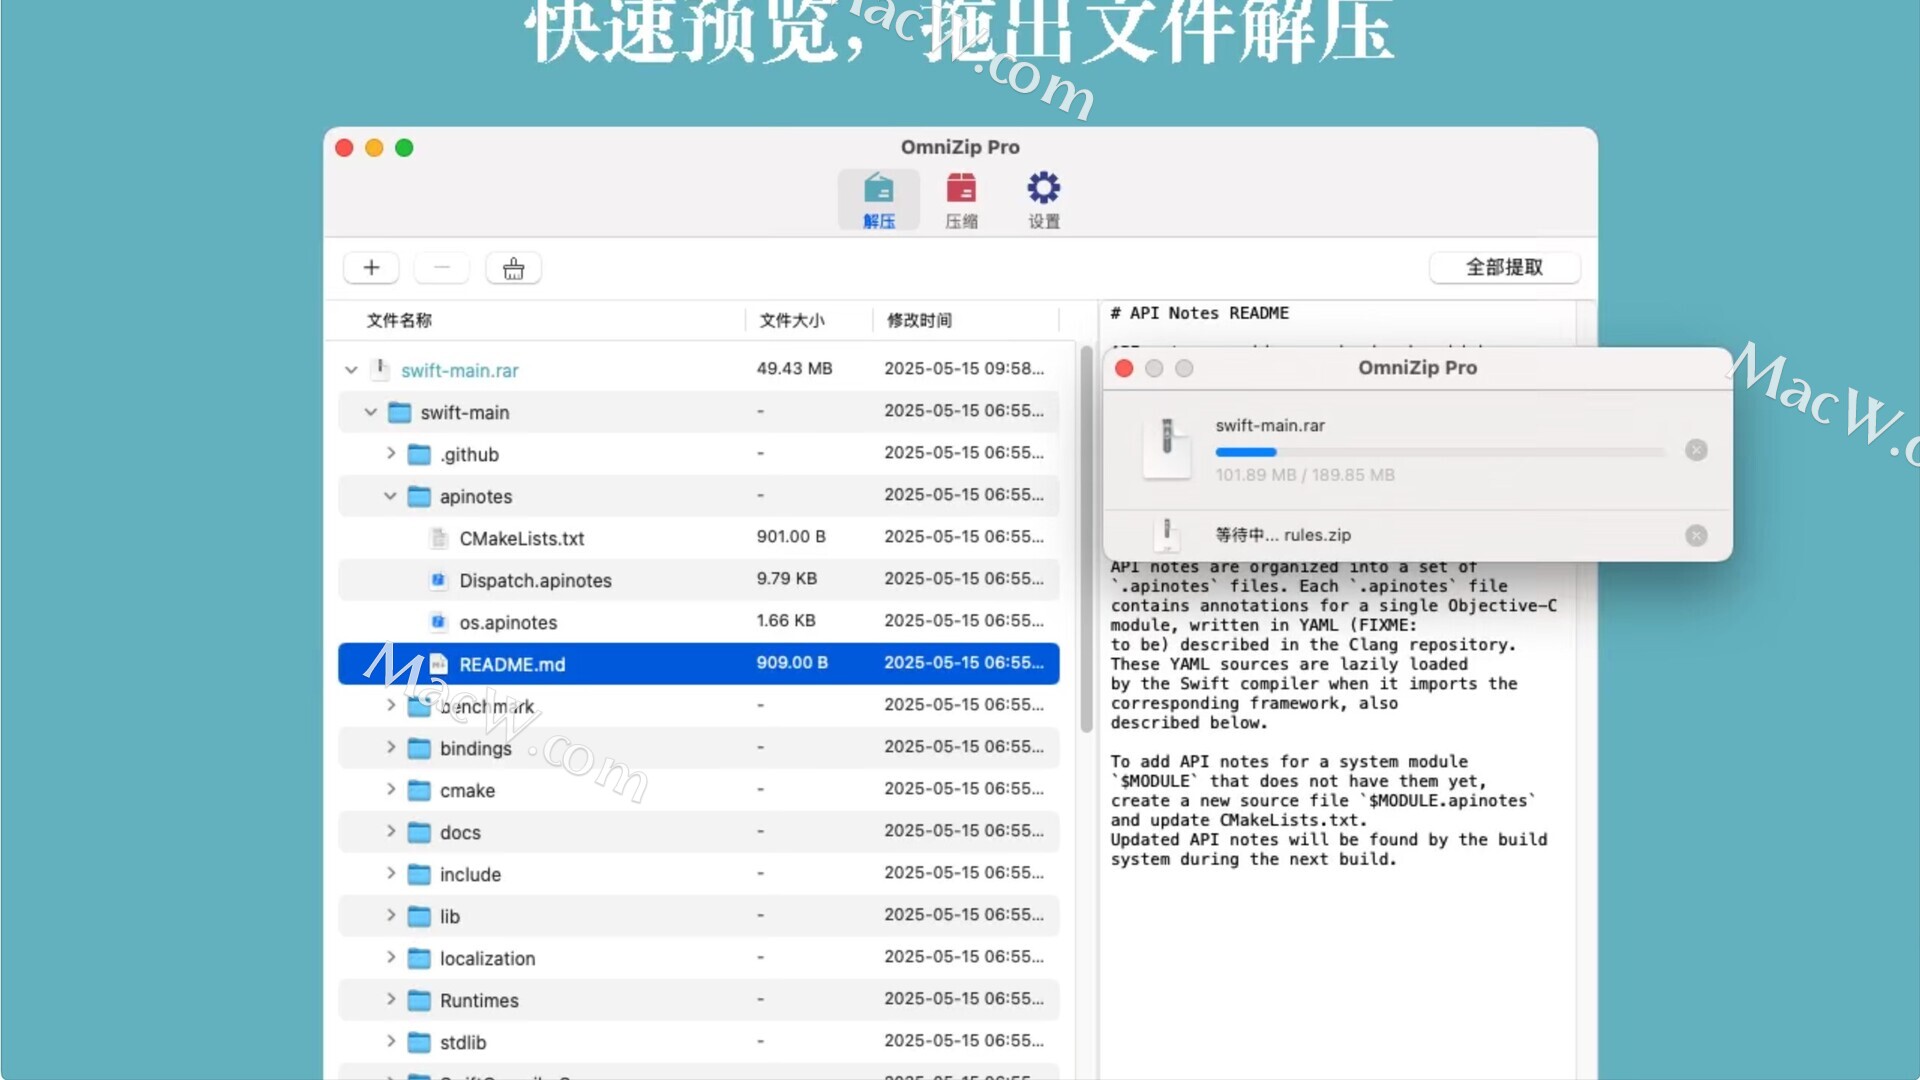1920x1080 pixels.
Task: Click the docs folder icon
Action: pos(419,832)
